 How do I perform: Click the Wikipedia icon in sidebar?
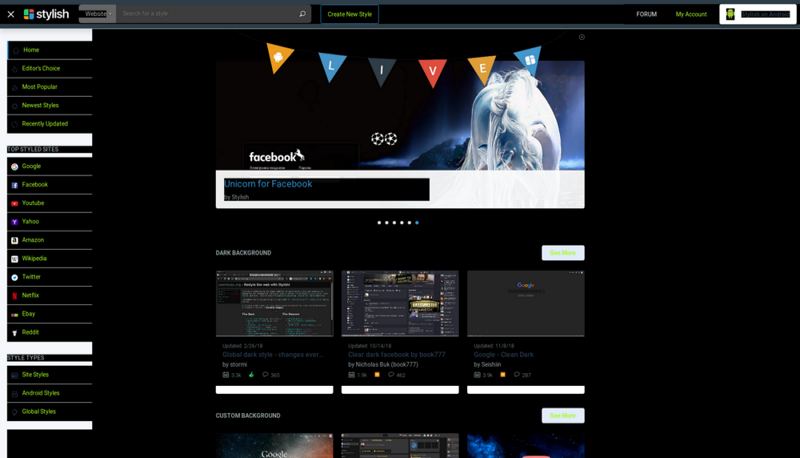click(x=15, y=259)
